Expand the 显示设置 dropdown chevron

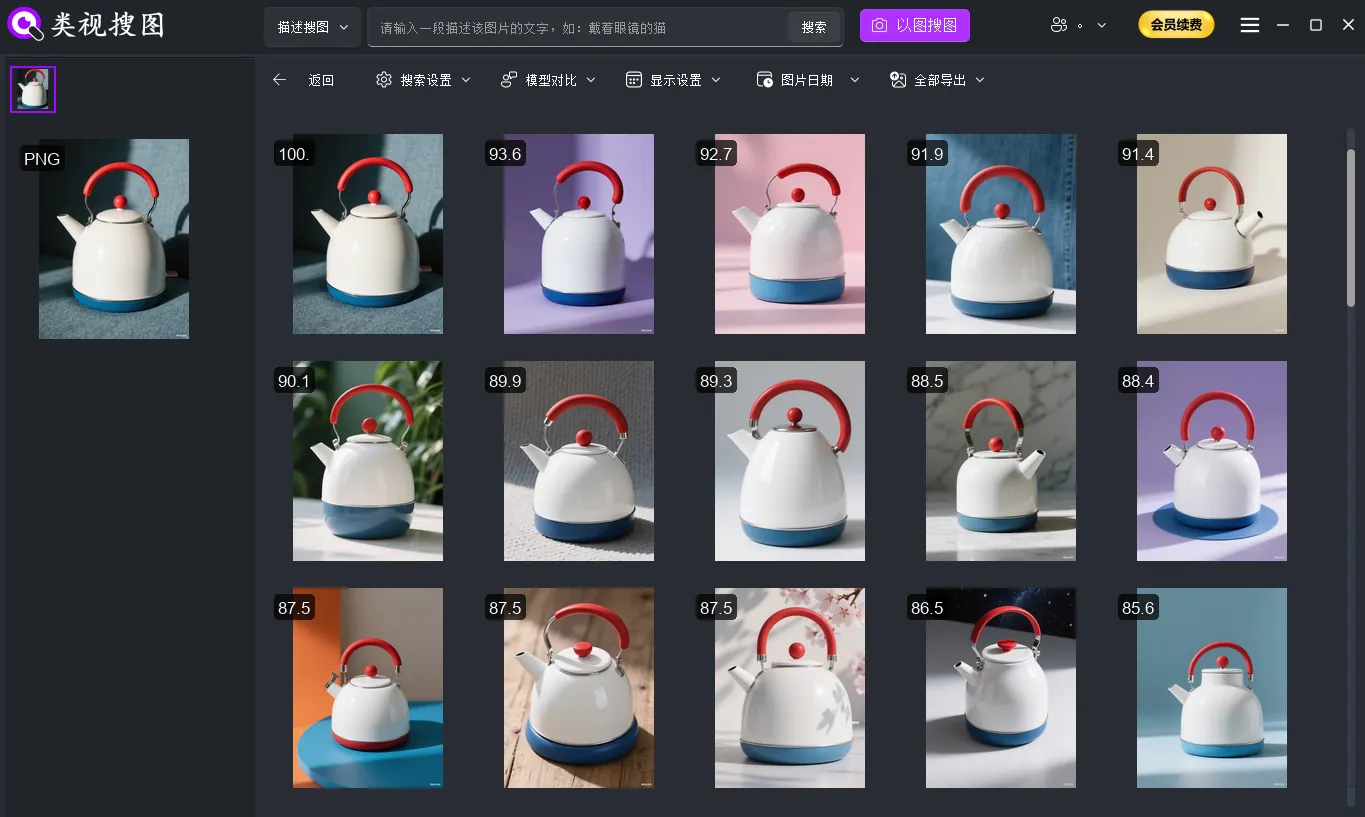715,80
